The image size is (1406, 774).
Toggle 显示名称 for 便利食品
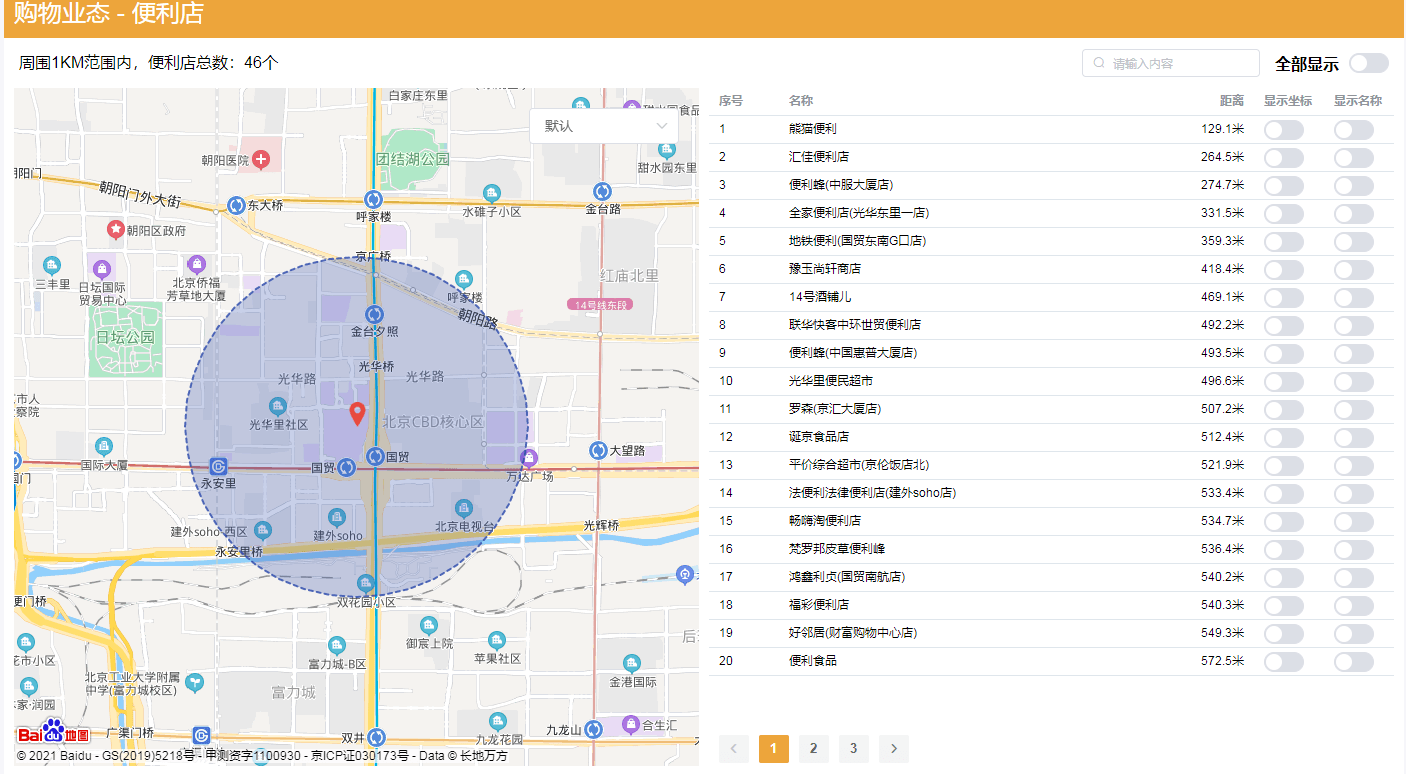point(1354,662)
